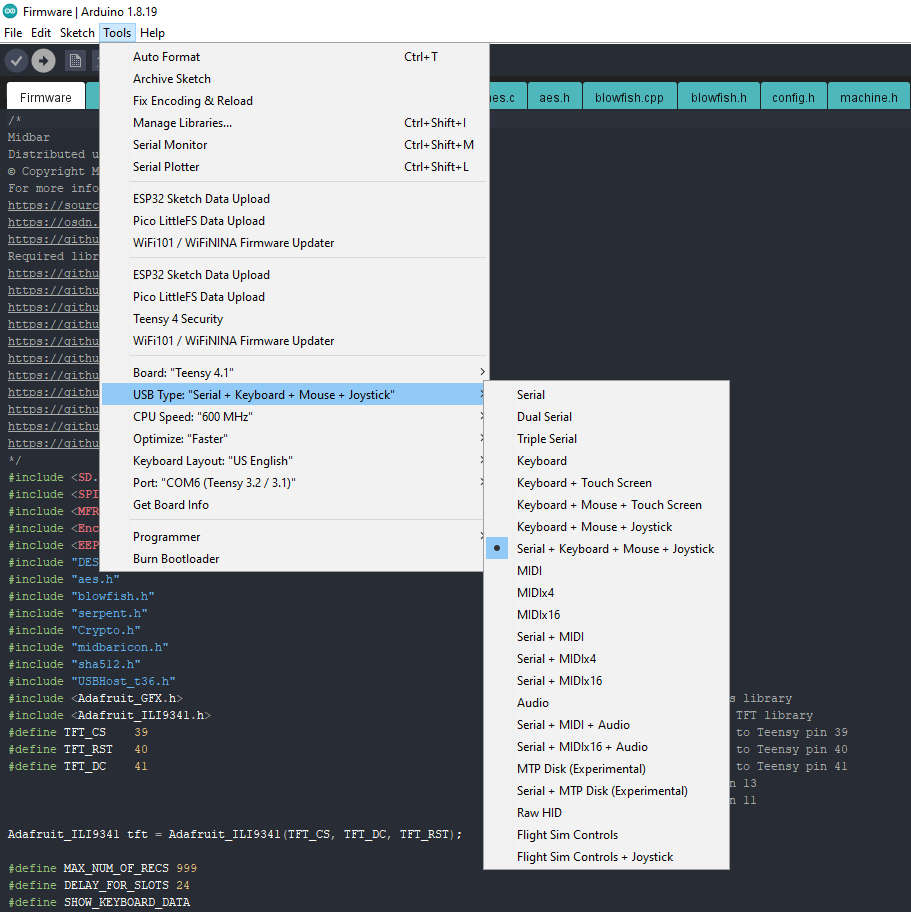Screen dimensions: 911x912
Task: Open the Edit menu
Action: coord(41,33)
